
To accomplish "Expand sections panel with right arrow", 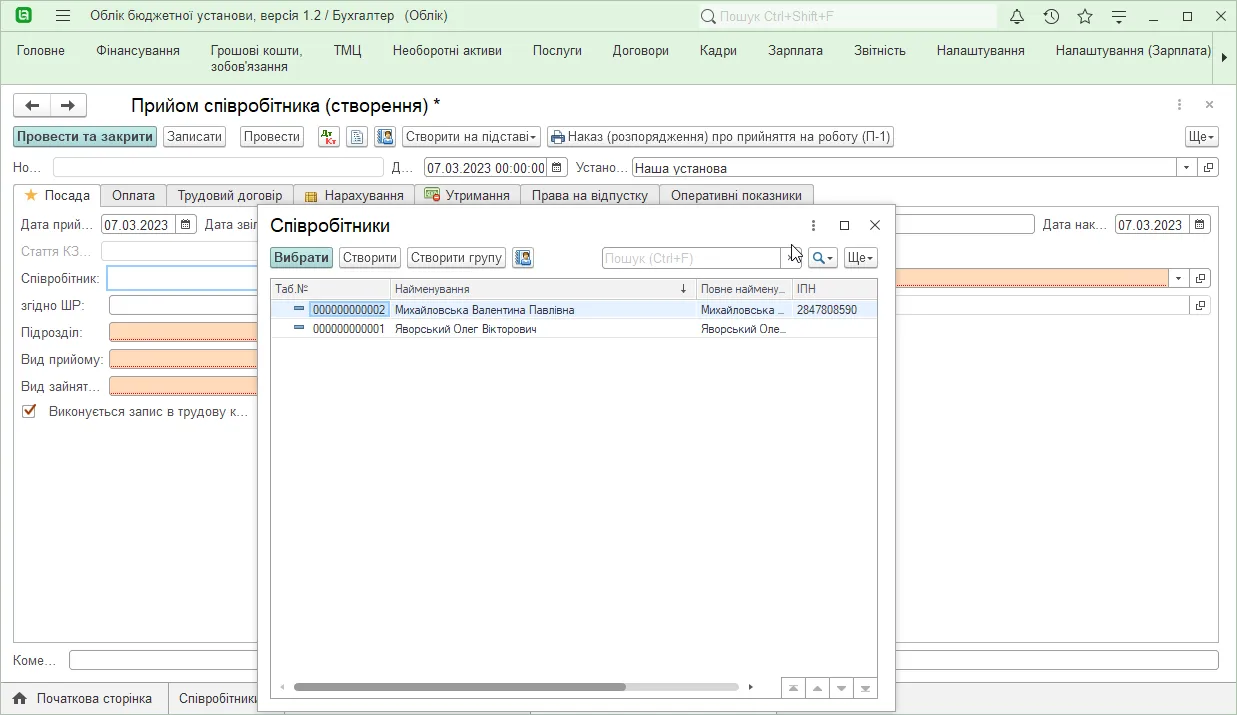I will click(x=1225, y=58).
